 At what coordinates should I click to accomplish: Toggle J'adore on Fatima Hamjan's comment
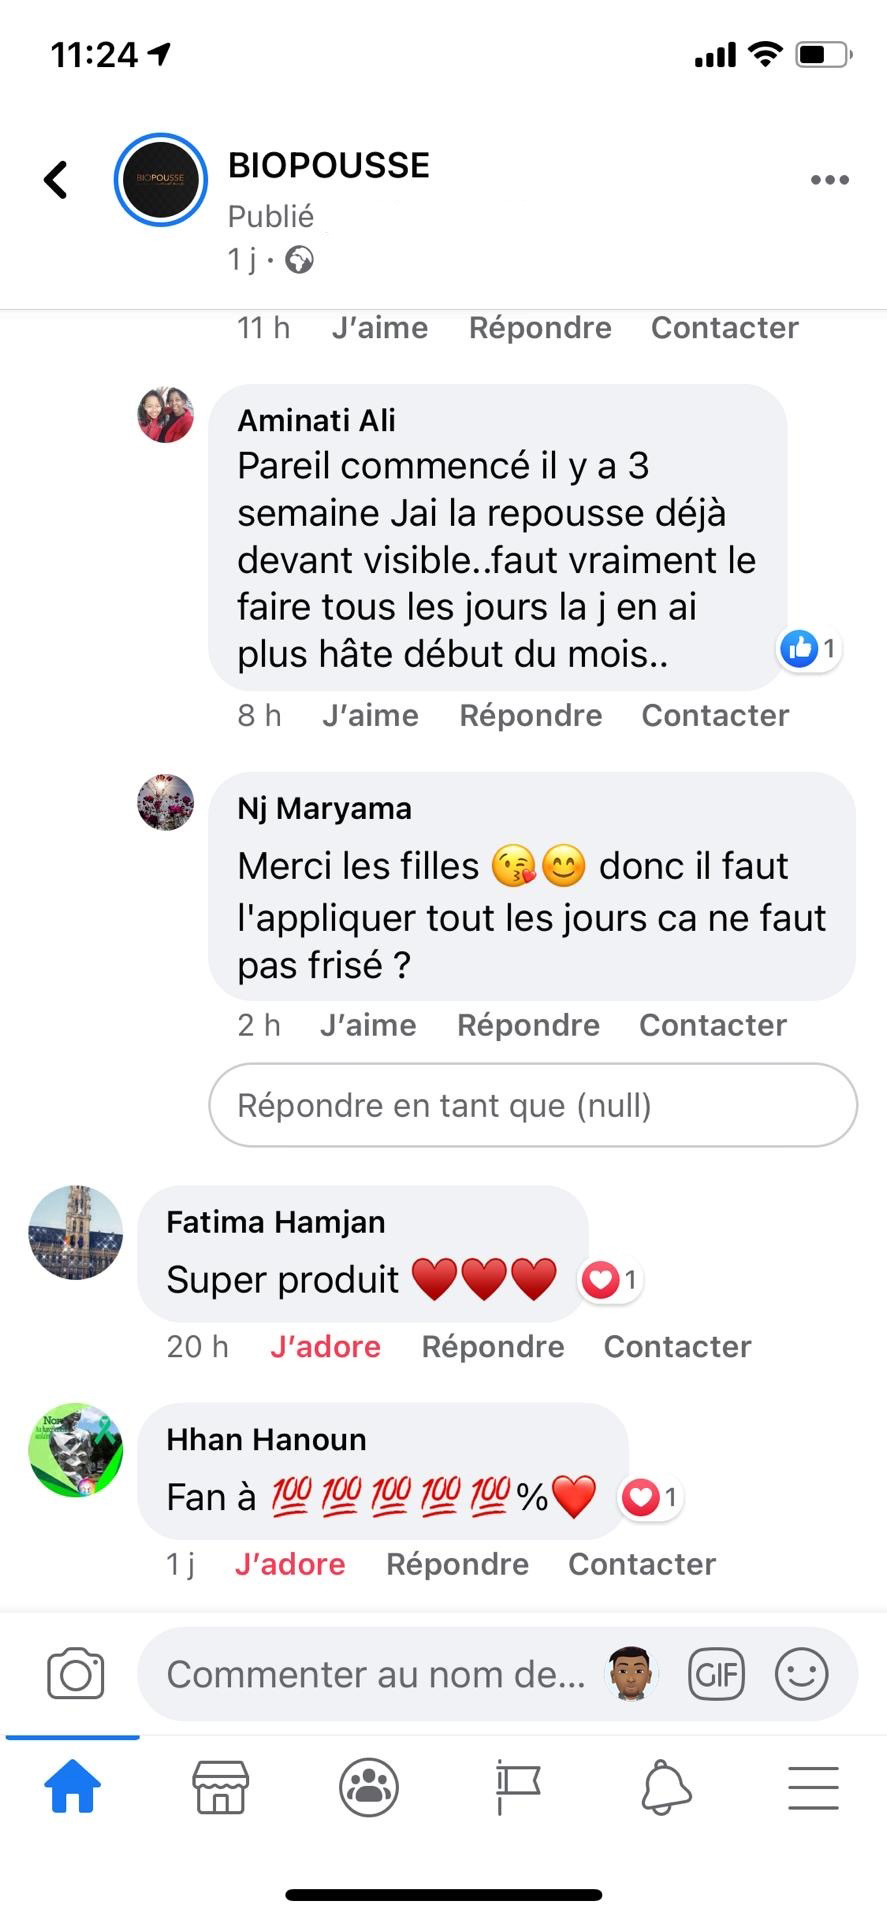tap(325, 1347)
